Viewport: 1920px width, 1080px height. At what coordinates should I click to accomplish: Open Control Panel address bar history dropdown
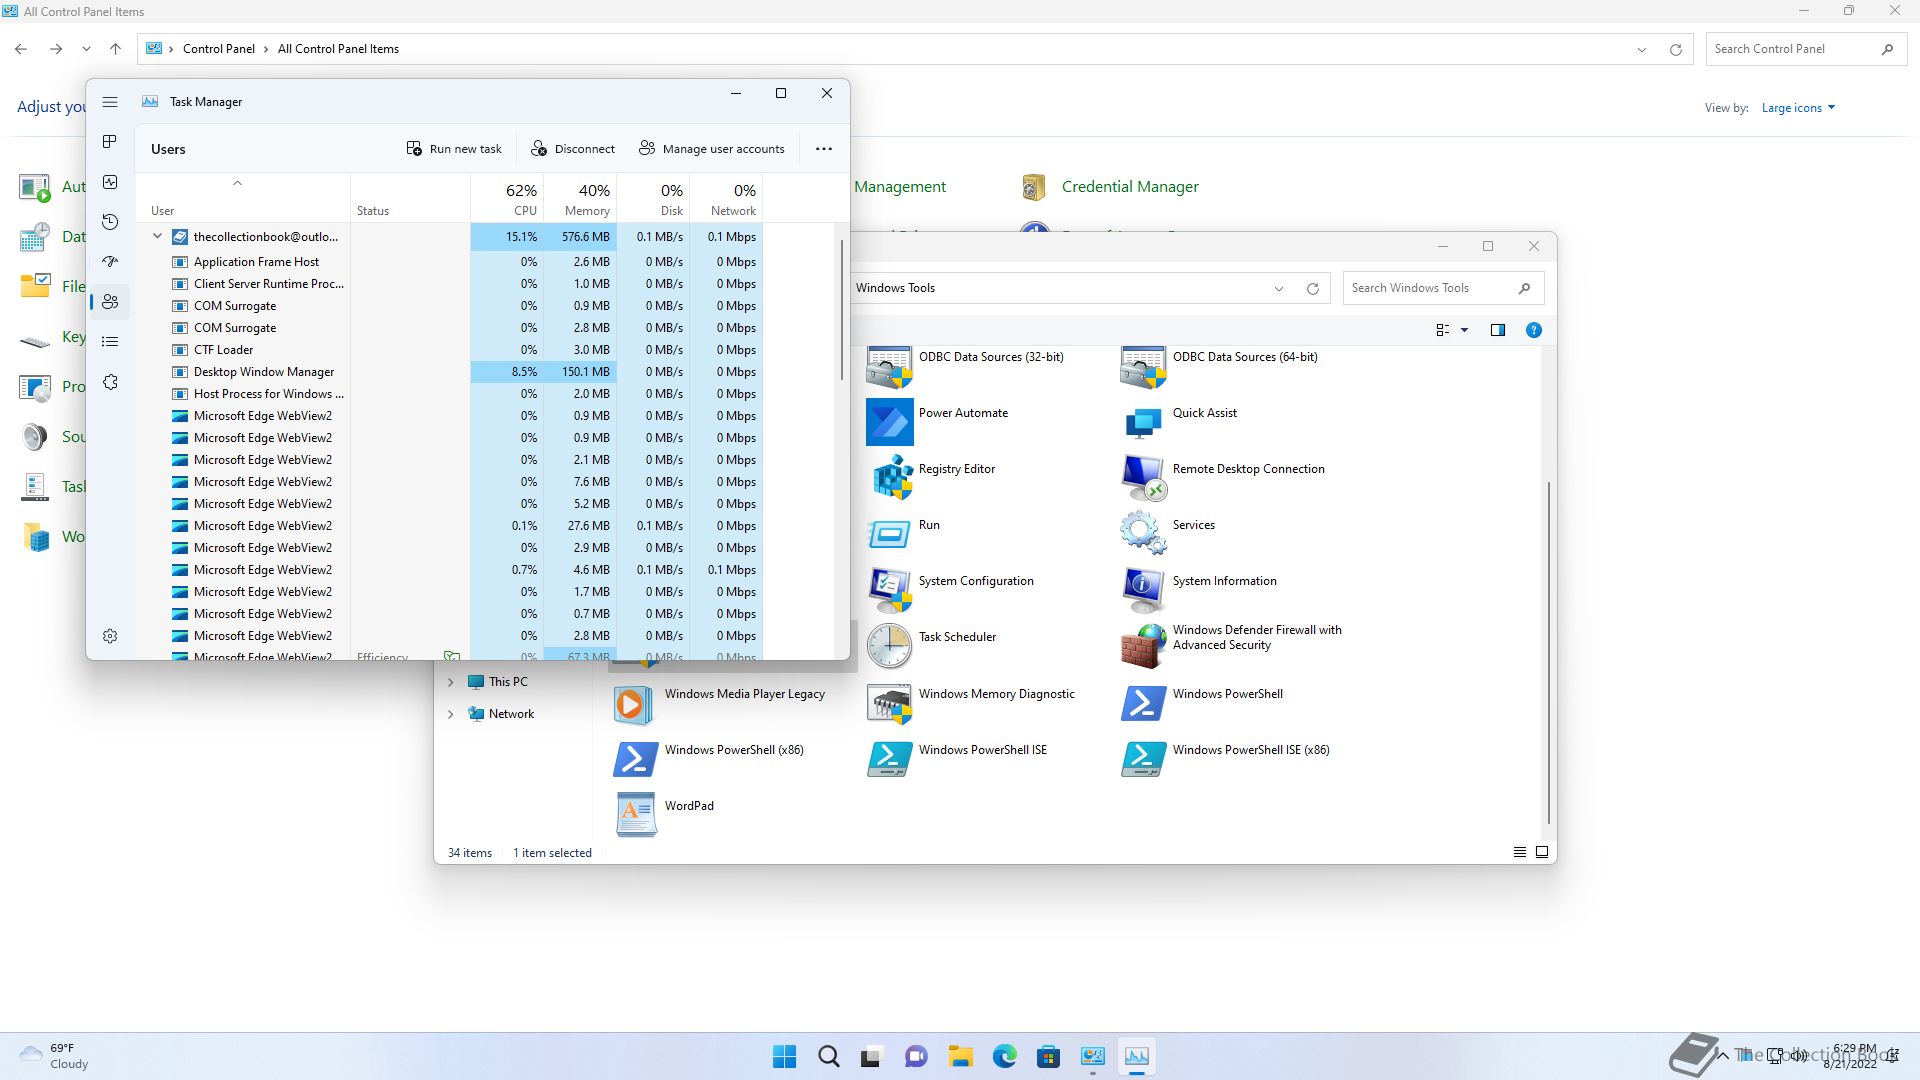click(1641, 49)
